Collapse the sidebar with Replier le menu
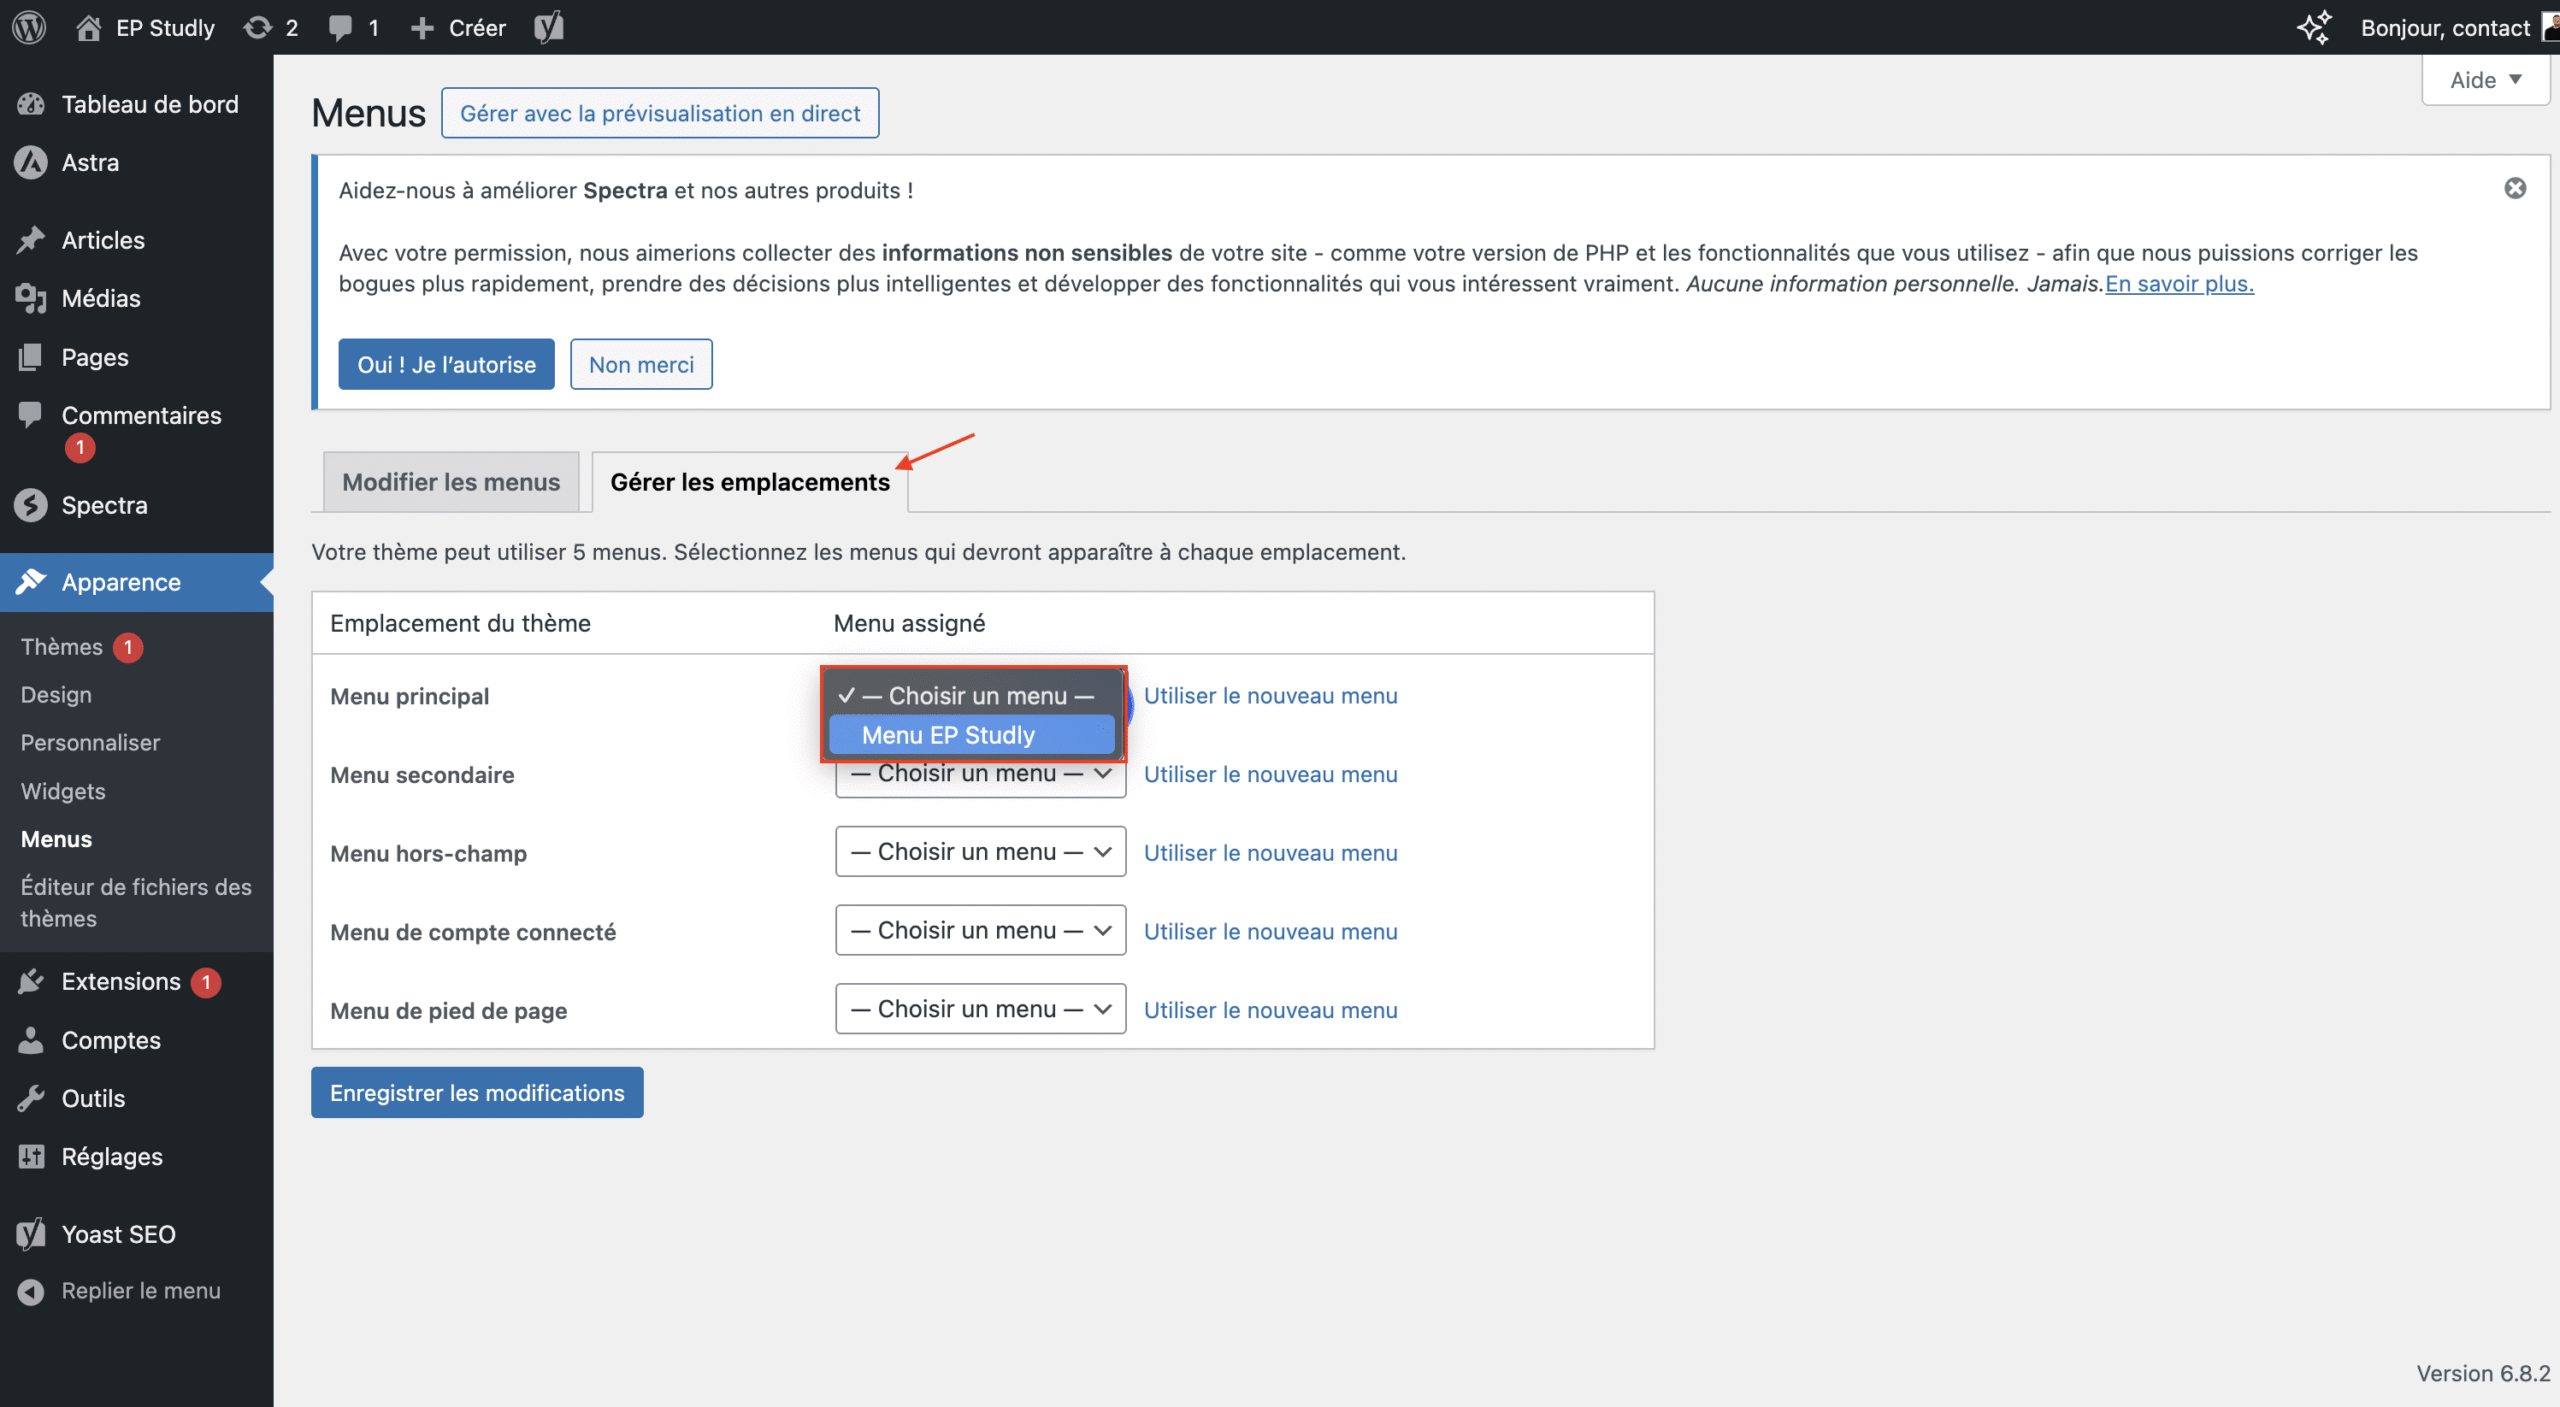Image resolution: width=2560 pixels, height=1407 pixels. 140,1291
